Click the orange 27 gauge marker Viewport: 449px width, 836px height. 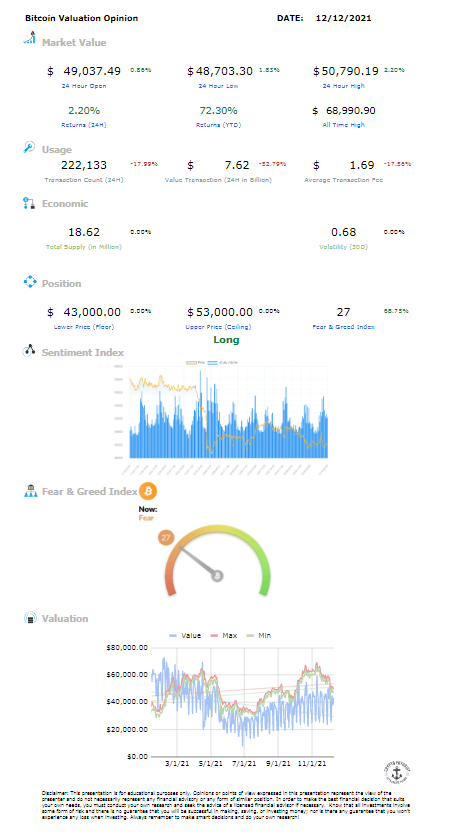tap(166, 537)
